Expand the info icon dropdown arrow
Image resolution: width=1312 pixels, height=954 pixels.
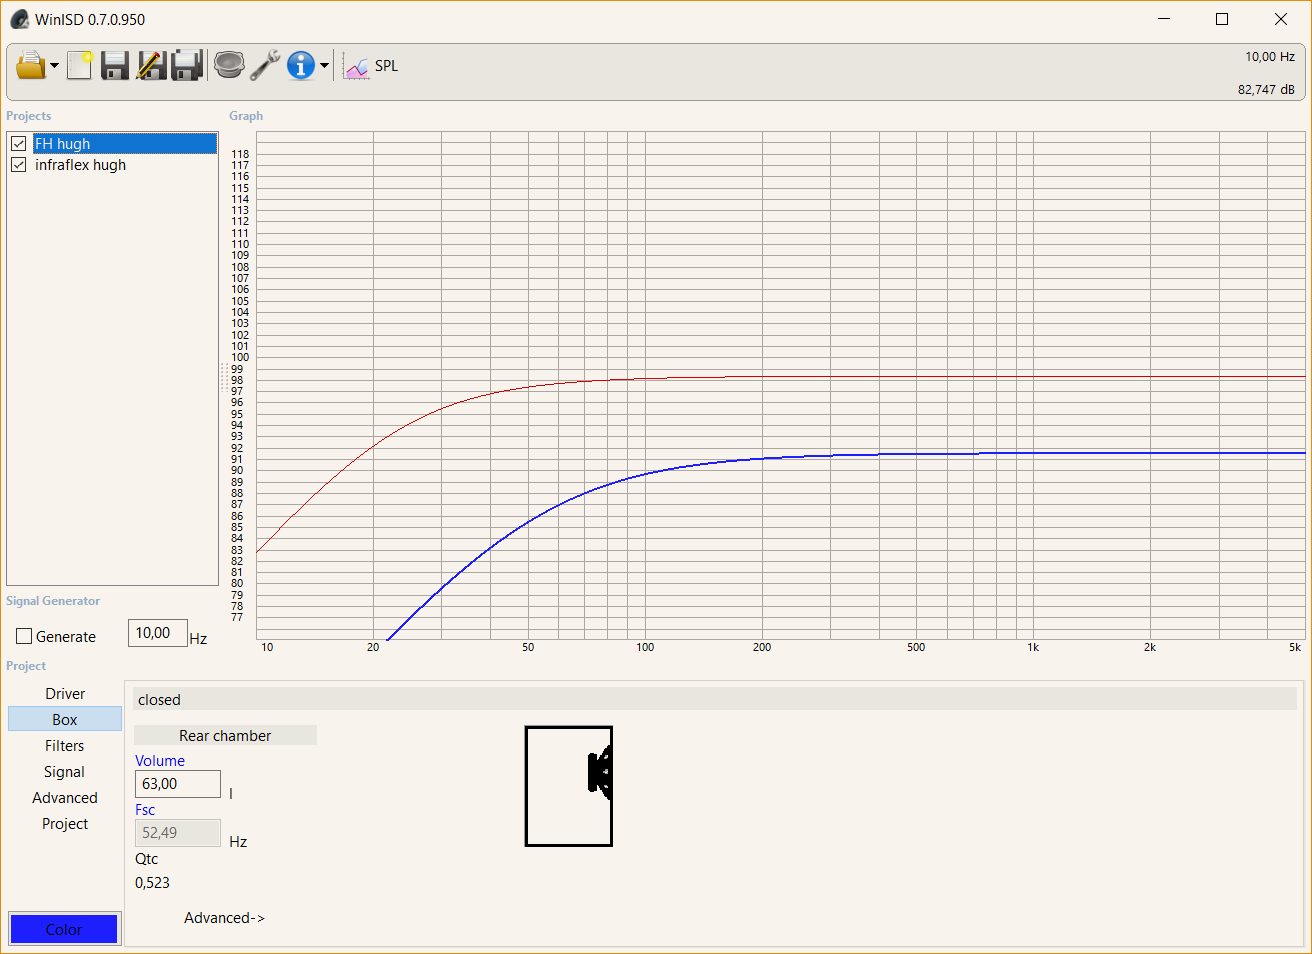pyautogui.click(x=324, y=66)
